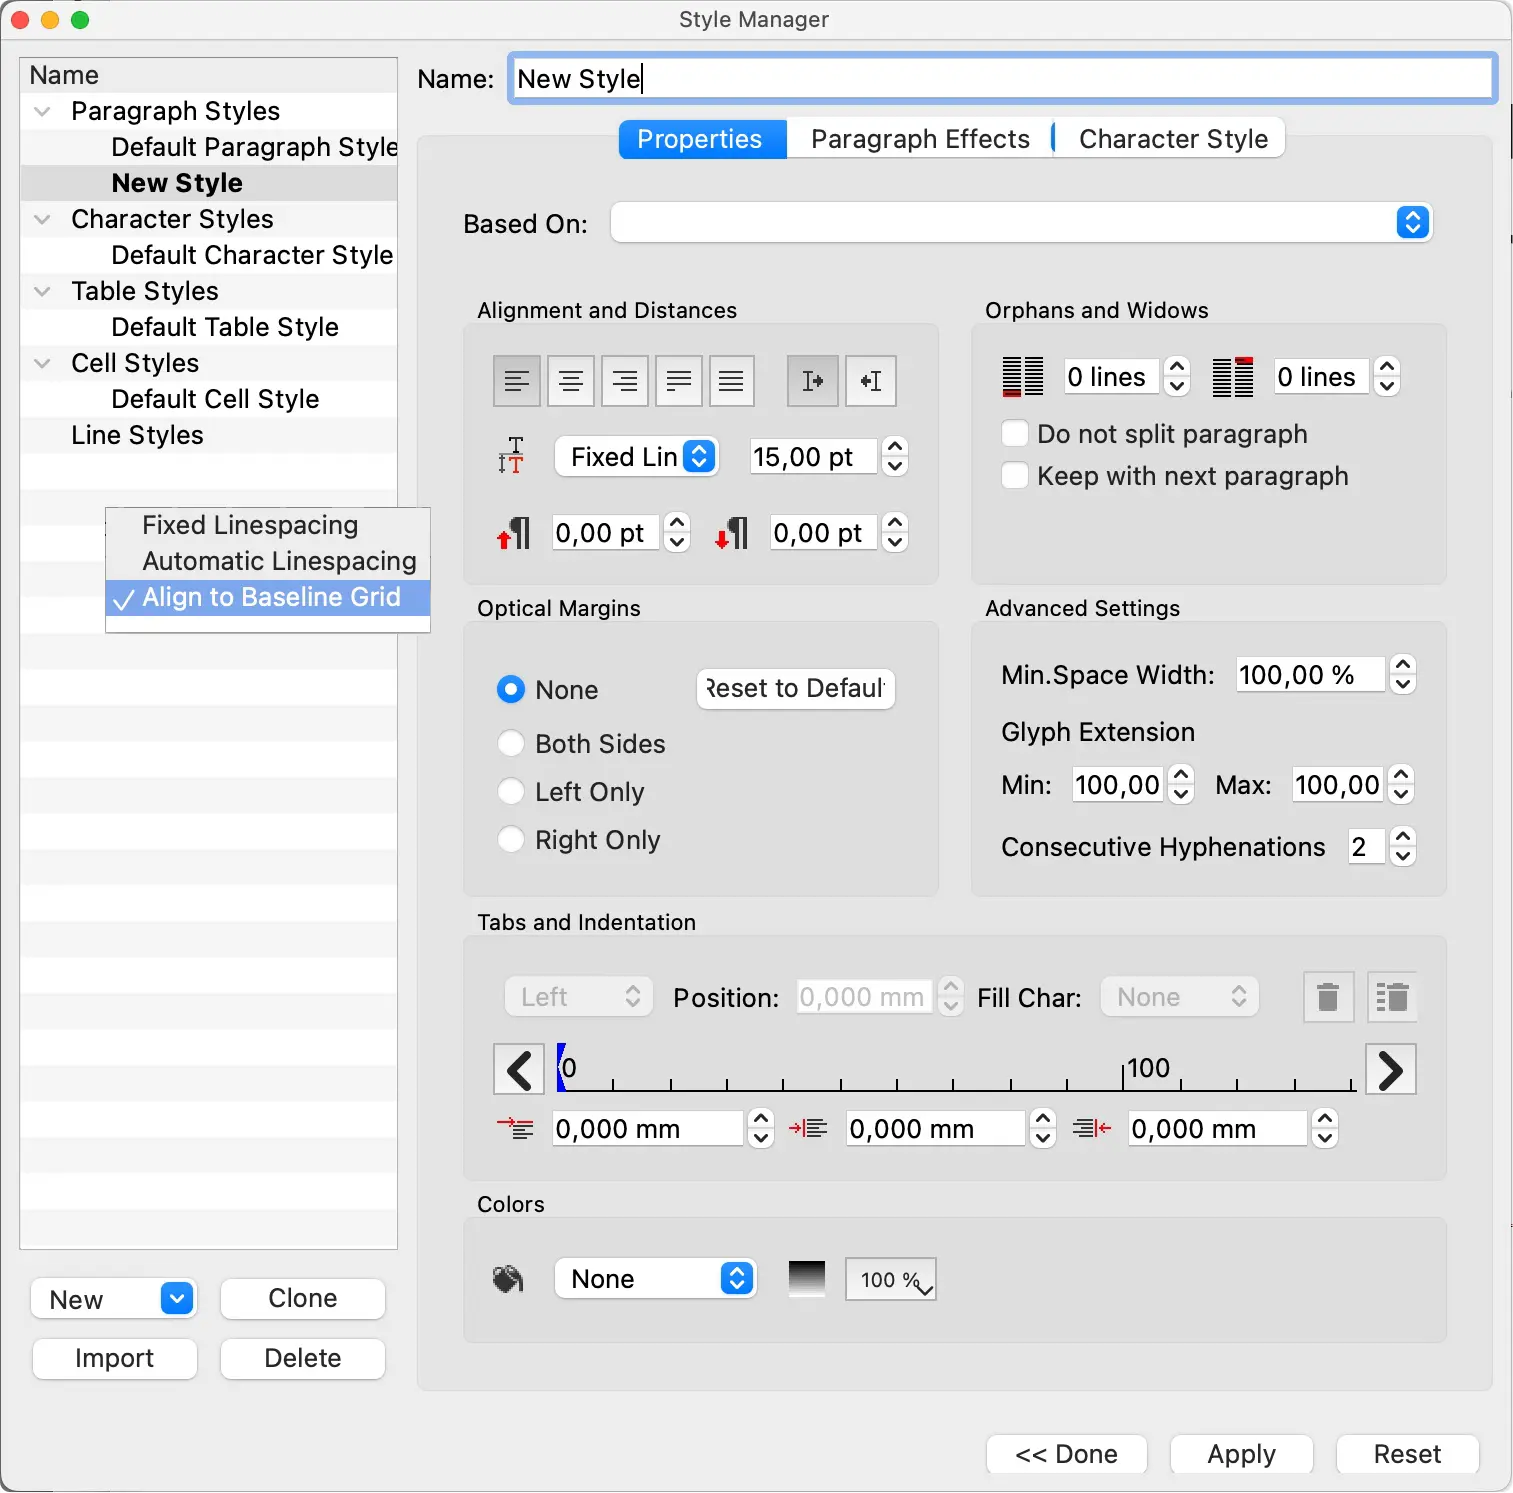Screen dimensions: 1513x1493
Task: Choose the forced justified alignment icon
Action: click(732, 381)
